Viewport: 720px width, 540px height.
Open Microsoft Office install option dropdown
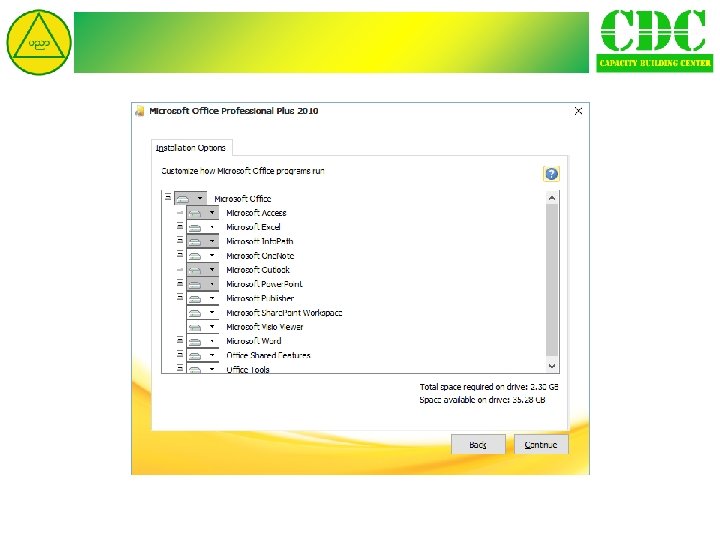click(x=190, y=198)
